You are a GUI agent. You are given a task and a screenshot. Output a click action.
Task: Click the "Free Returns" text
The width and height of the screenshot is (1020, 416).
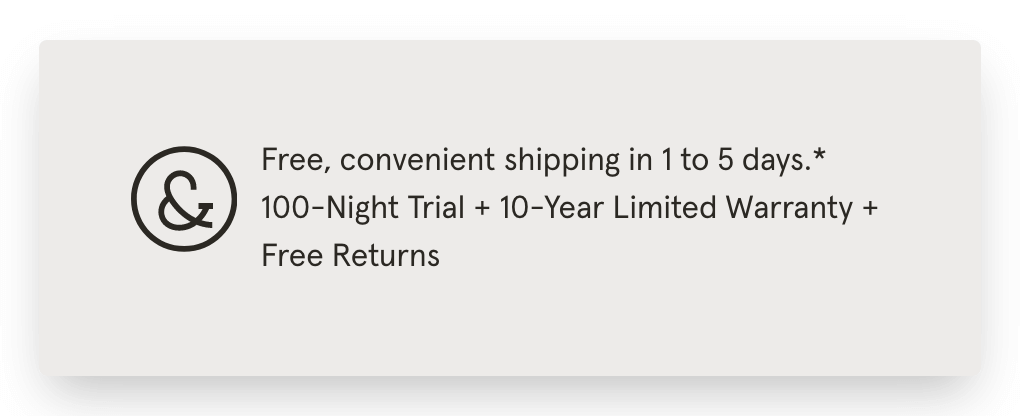click(x=351, y=255)
